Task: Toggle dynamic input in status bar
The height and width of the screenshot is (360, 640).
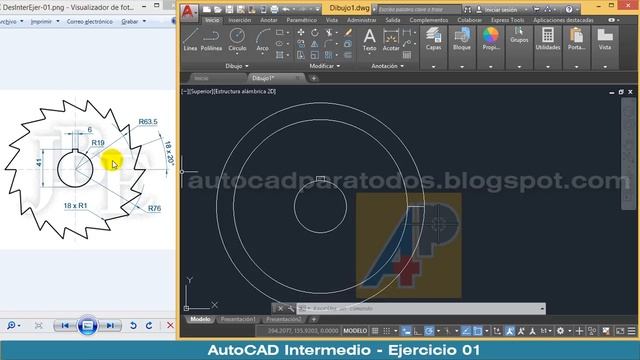Action: [406, 331]
